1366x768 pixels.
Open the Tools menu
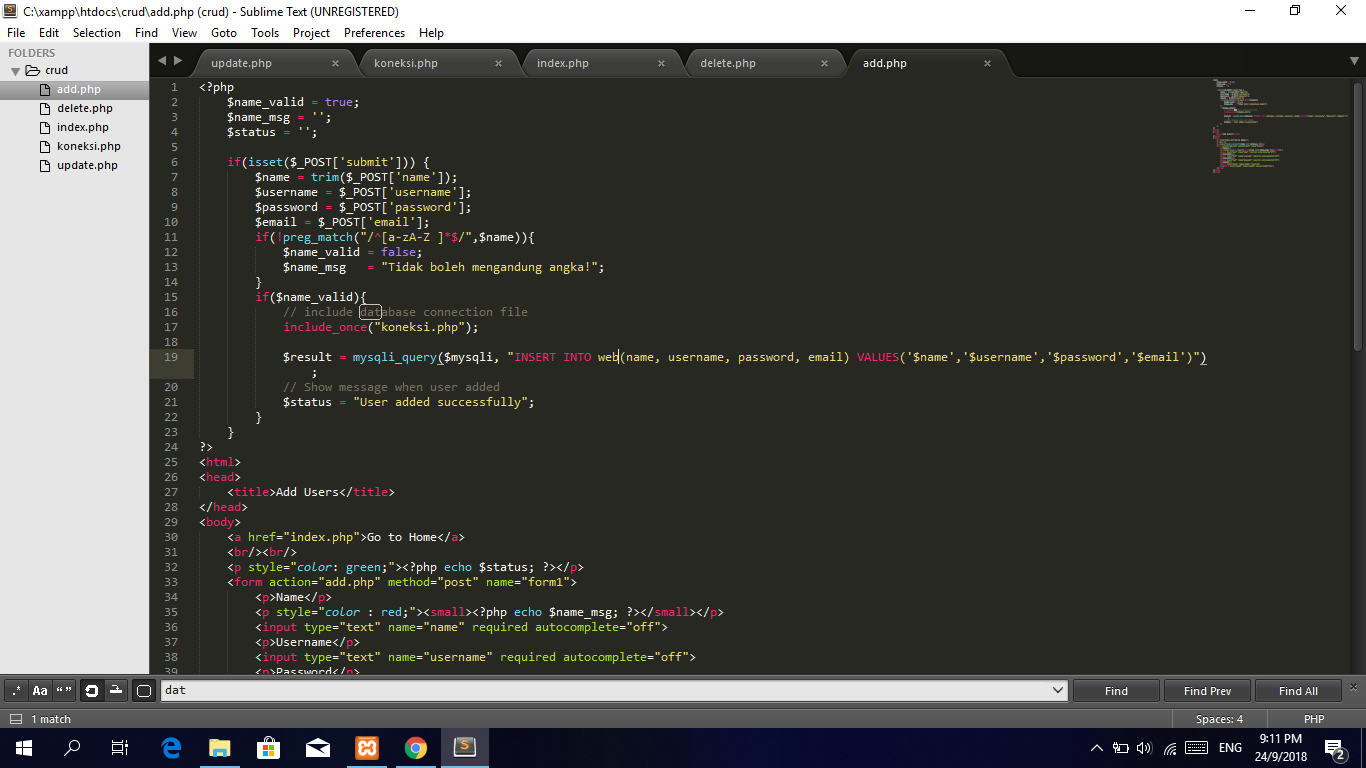tap(265, 32)
